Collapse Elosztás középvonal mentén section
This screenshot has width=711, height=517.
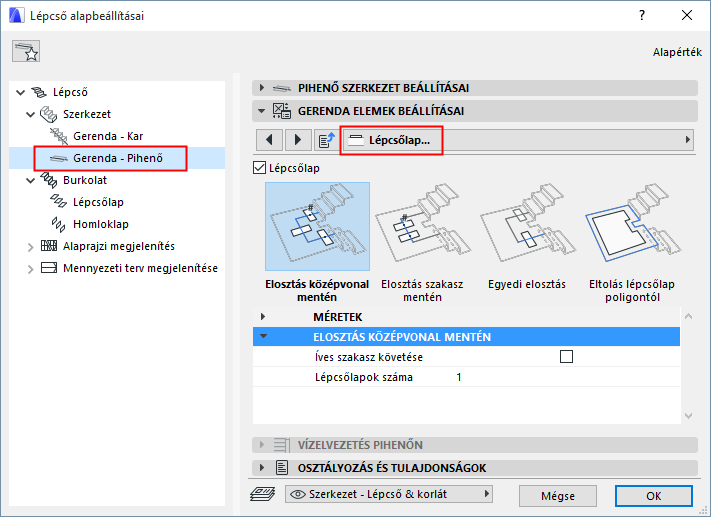click(x=263, y=337)
